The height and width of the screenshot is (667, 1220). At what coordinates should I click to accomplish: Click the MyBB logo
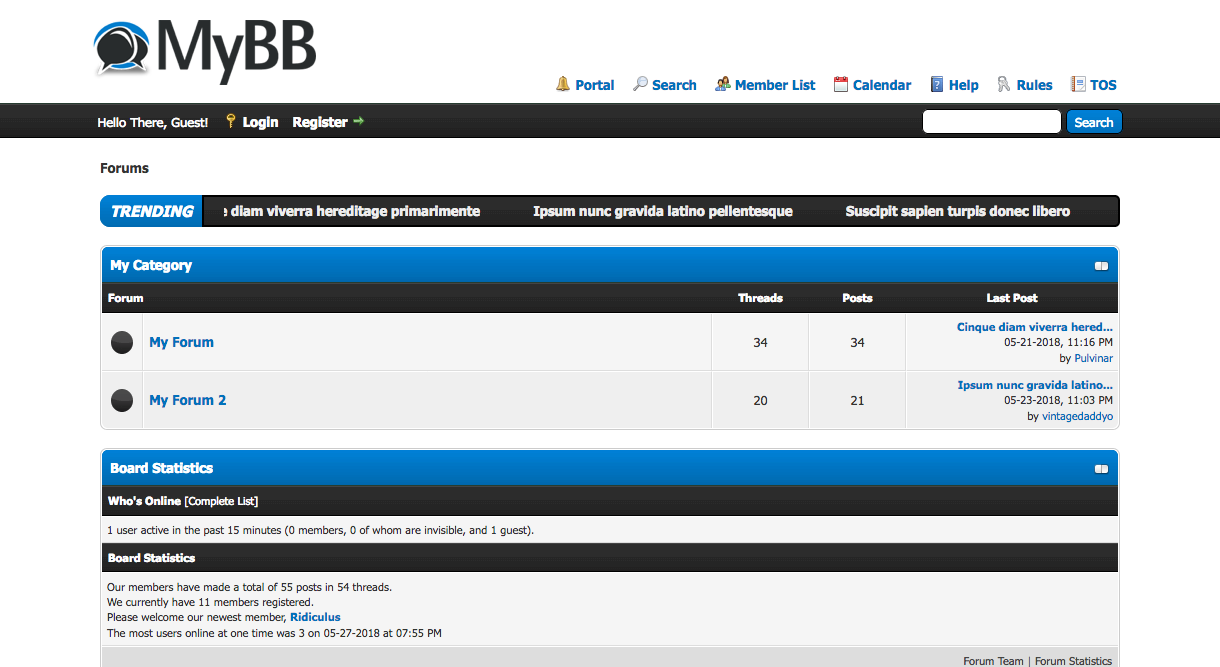tap(205, 49)
